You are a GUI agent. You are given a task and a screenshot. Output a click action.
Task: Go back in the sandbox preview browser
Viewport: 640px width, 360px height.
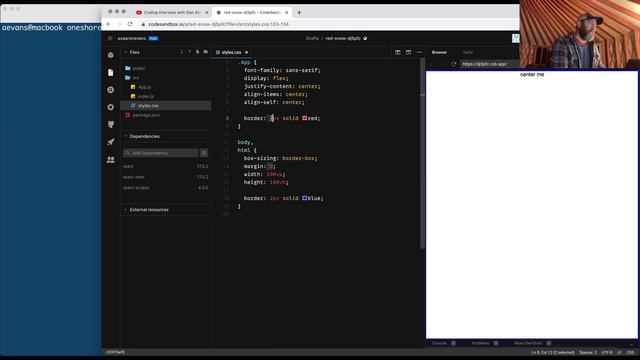click(x=432, y=64)
